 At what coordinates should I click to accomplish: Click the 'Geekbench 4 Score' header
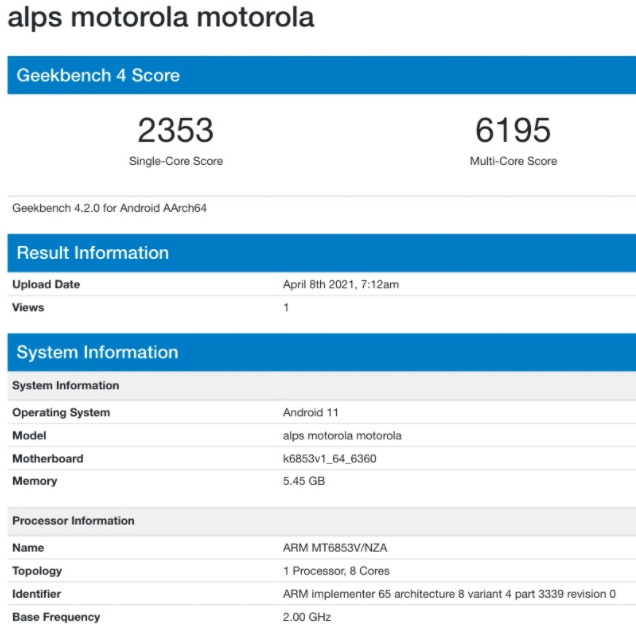click(x=322, y=75)
